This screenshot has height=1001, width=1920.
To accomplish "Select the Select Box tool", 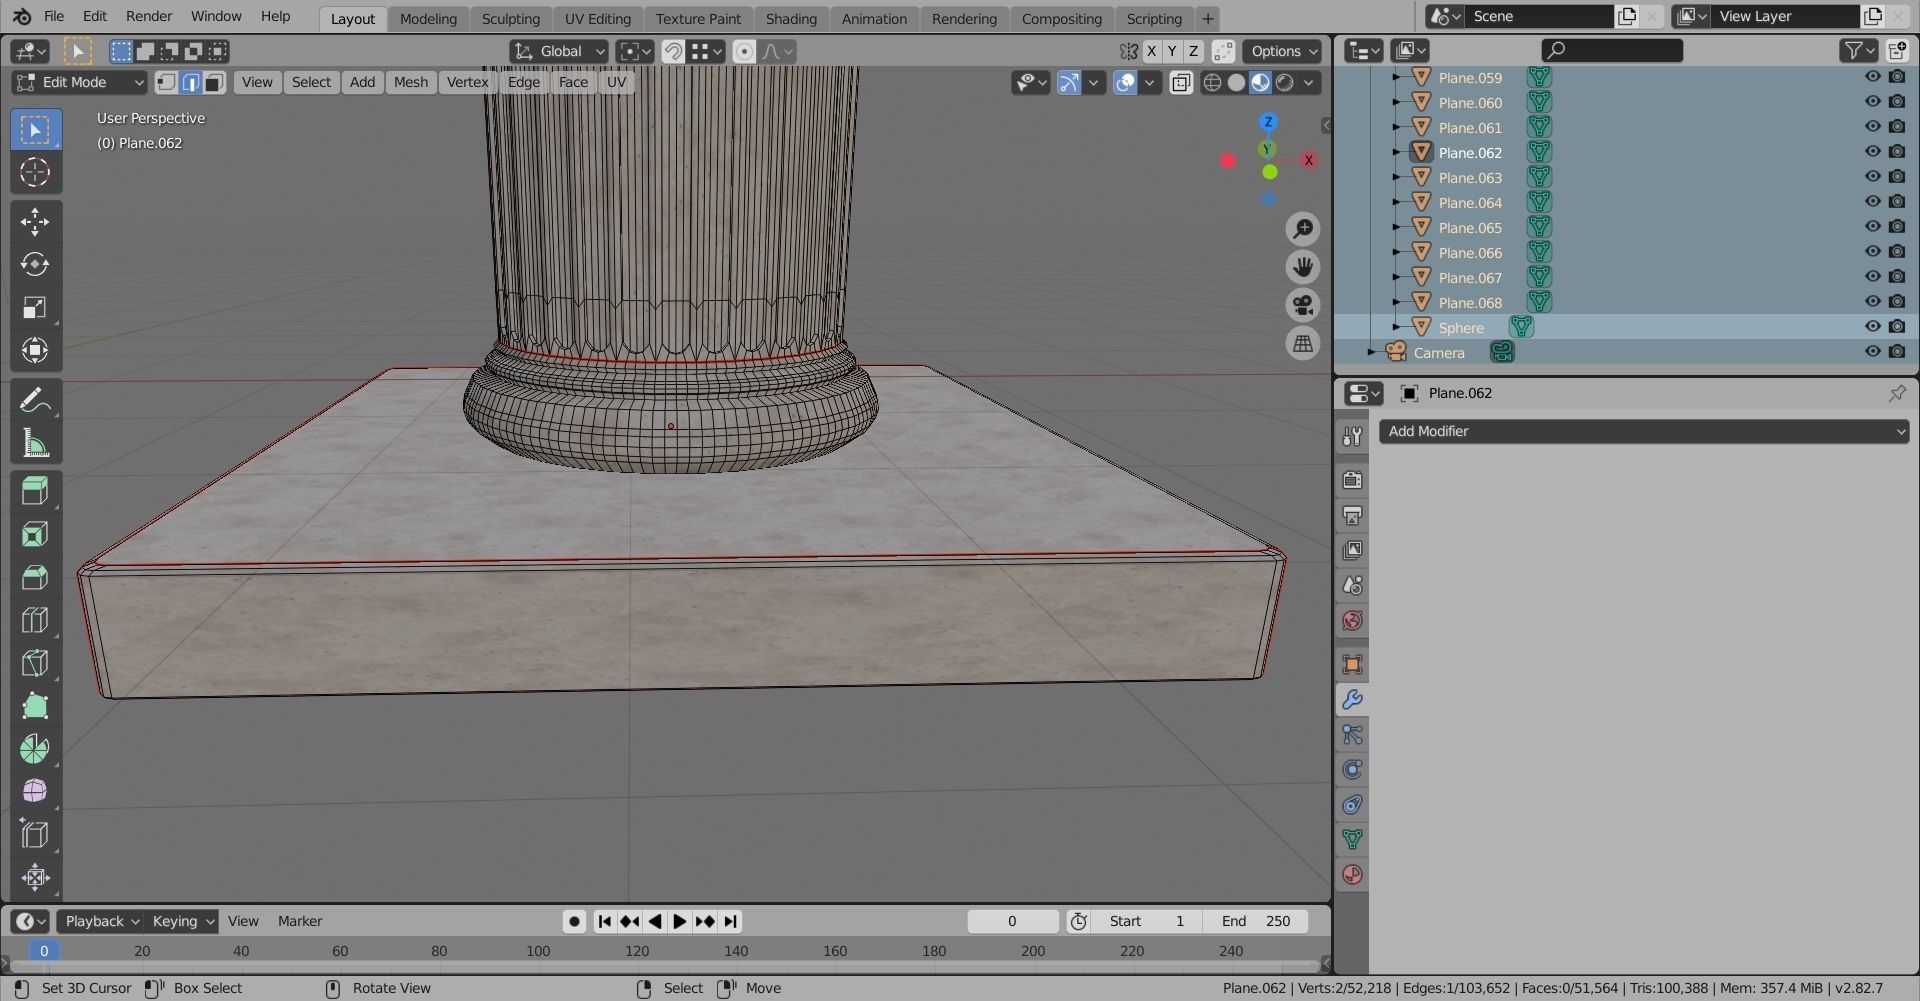I will 35,130.
